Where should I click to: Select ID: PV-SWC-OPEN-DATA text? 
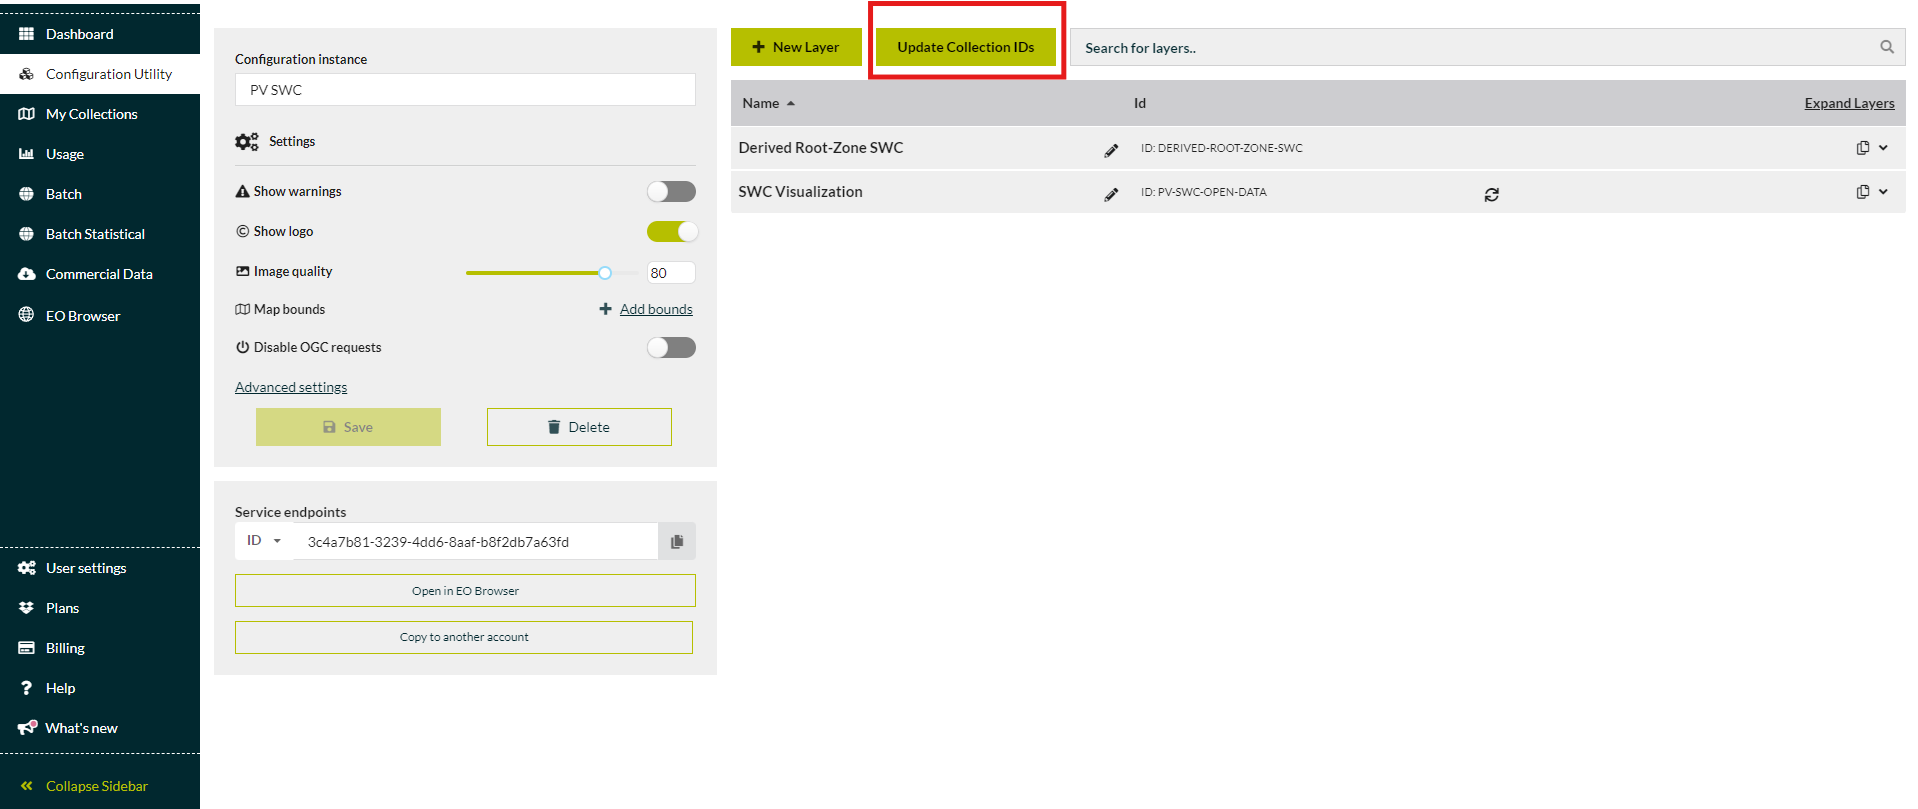pos(1204,192)
